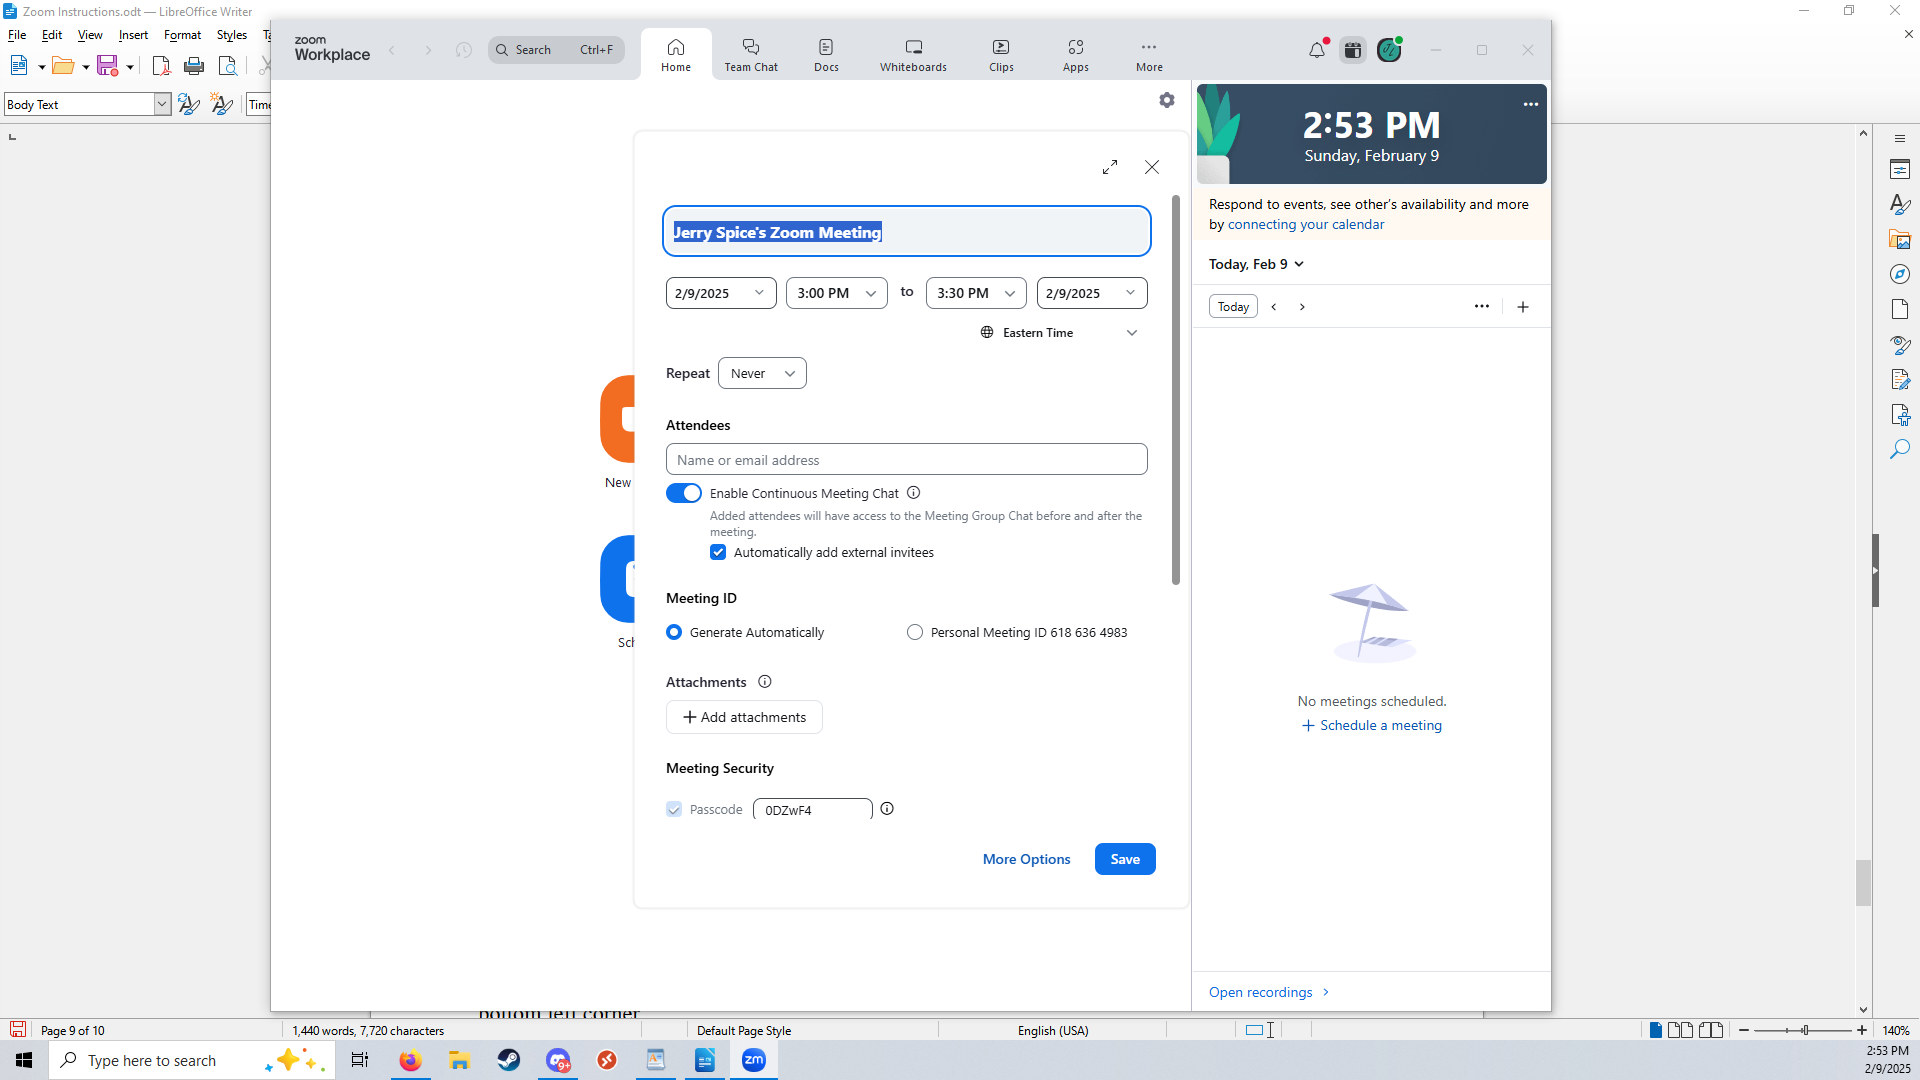This screenshot has height=1080, width=1920.
Task: Click Add attachments button
Action: pos(744,717)
